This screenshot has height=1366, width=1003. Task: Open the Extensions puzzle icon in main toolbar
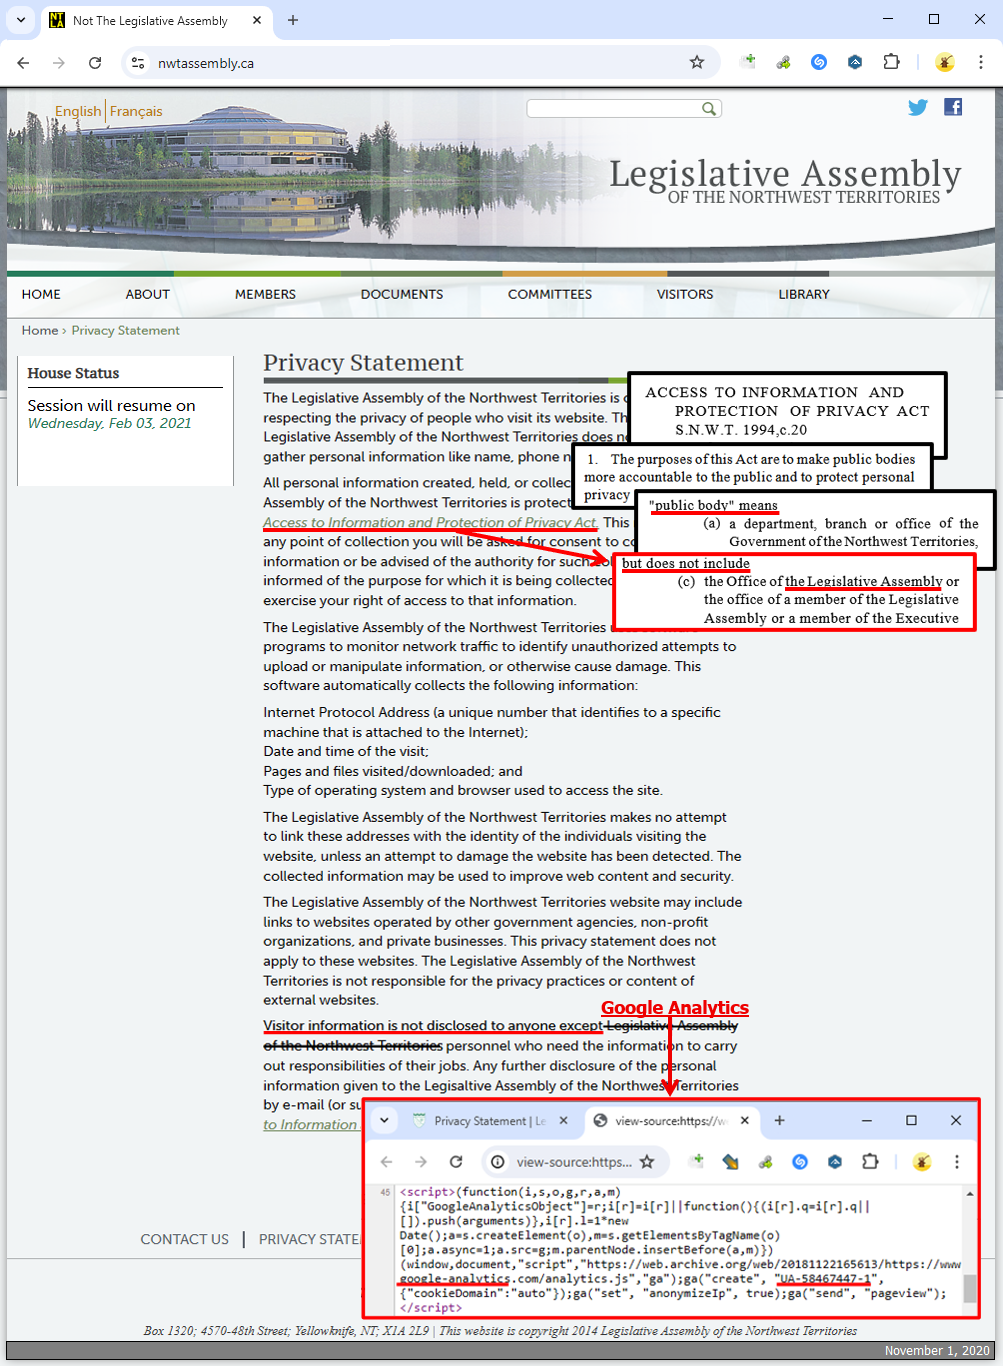click(891, 62)
